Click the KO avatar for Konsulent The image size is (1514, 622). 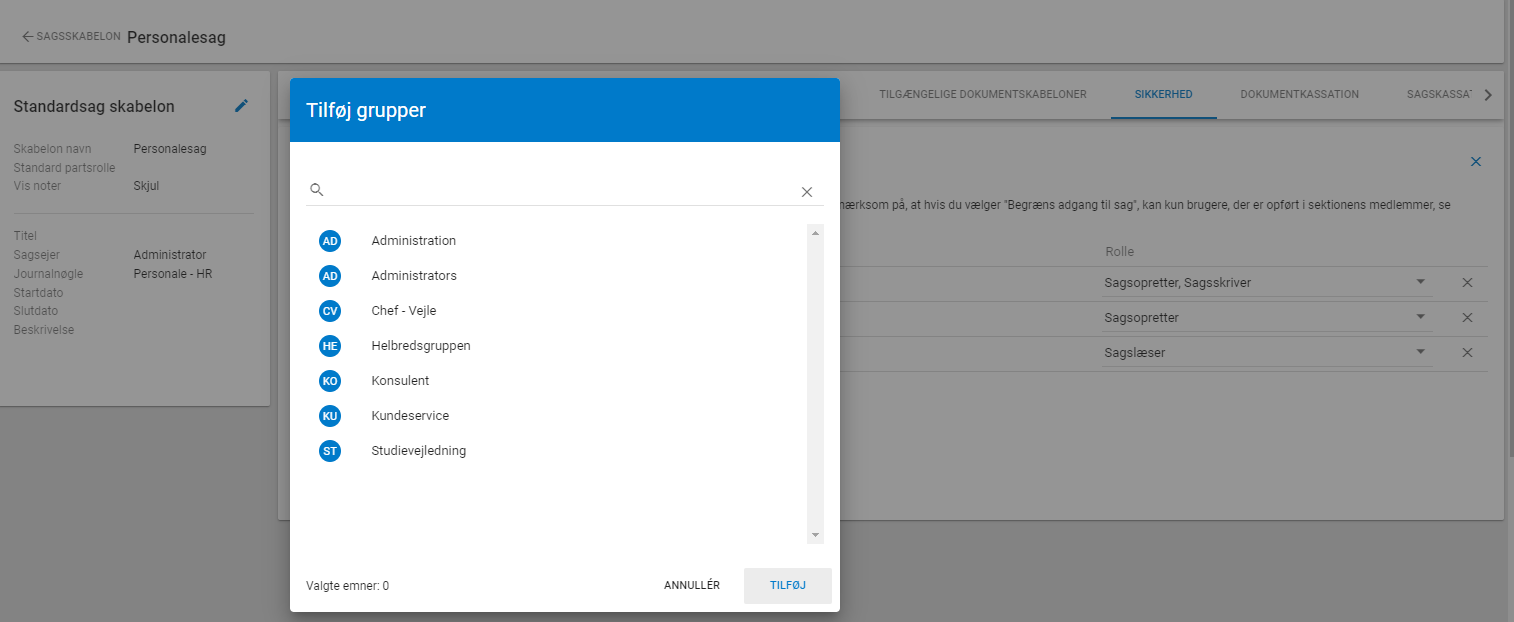[330, 381]
